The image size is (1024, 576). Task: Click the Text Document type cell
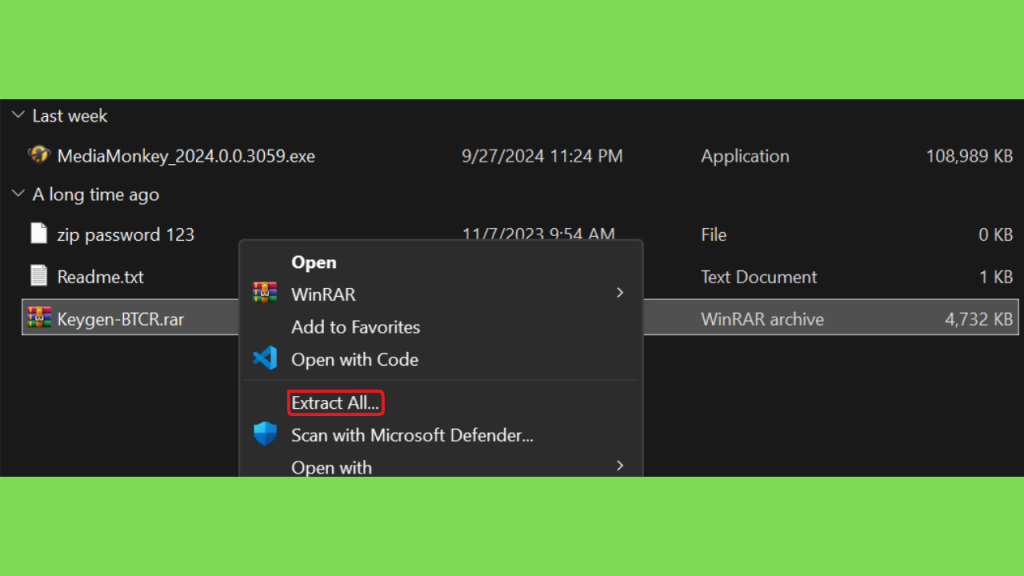coord(759,277)
